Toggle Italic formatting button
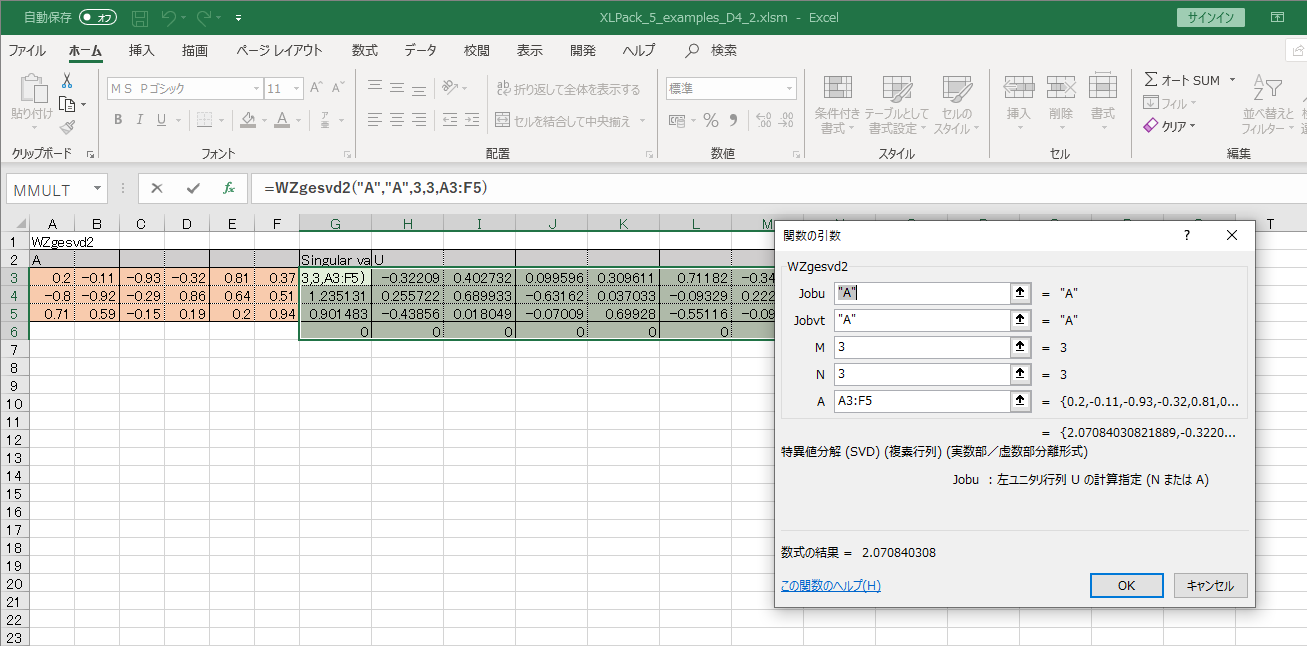This screenshot has height=646, width=1307. tap(140, 120)
